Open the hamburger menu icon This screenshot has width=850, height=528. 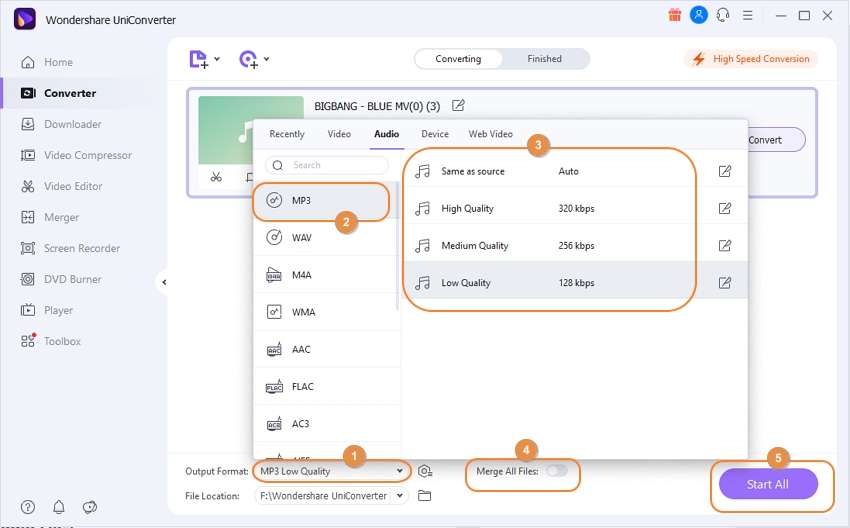click(x=748, y=15)
